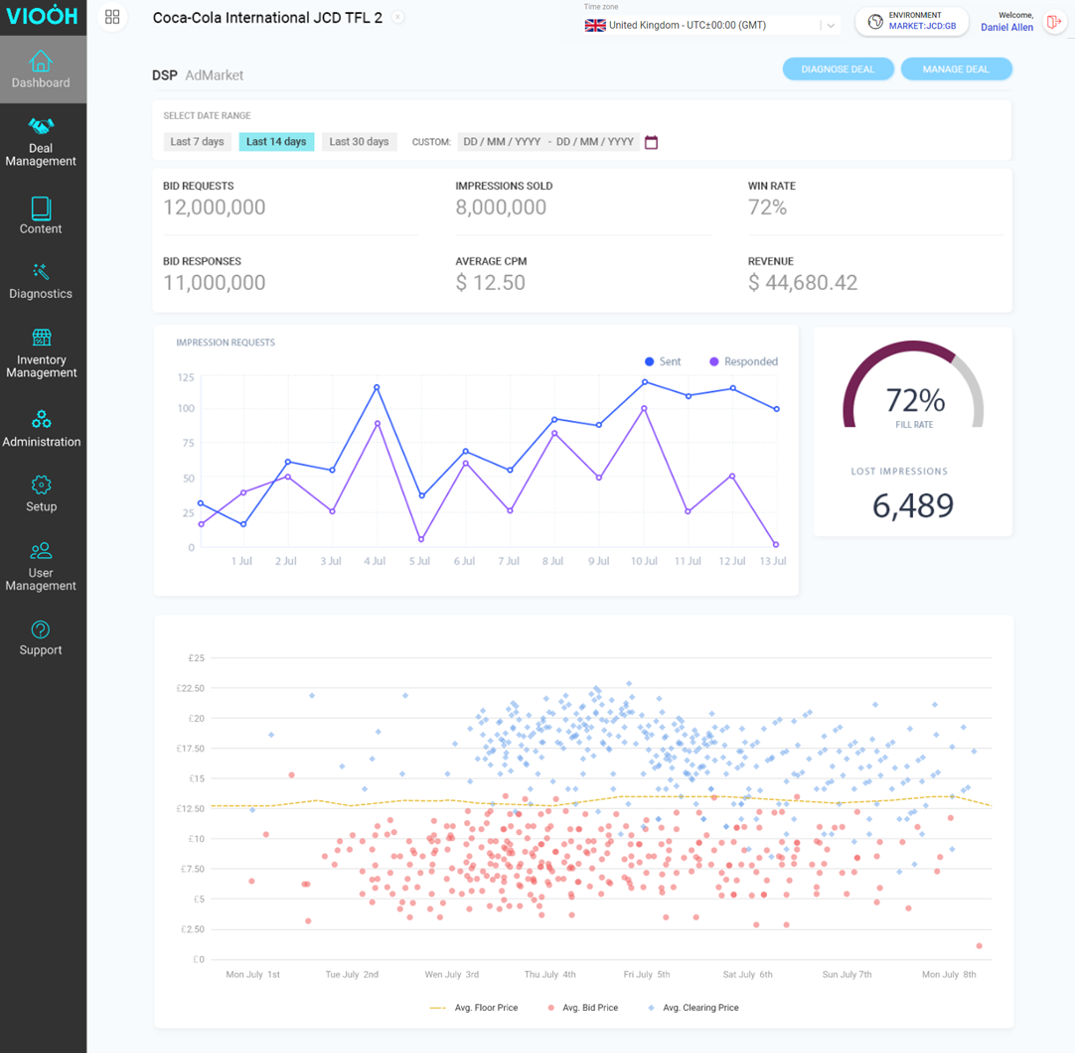Click the custom DD / MM / YYYY date field
The width and height of the screenshot is (1075, 1053).
548,142
